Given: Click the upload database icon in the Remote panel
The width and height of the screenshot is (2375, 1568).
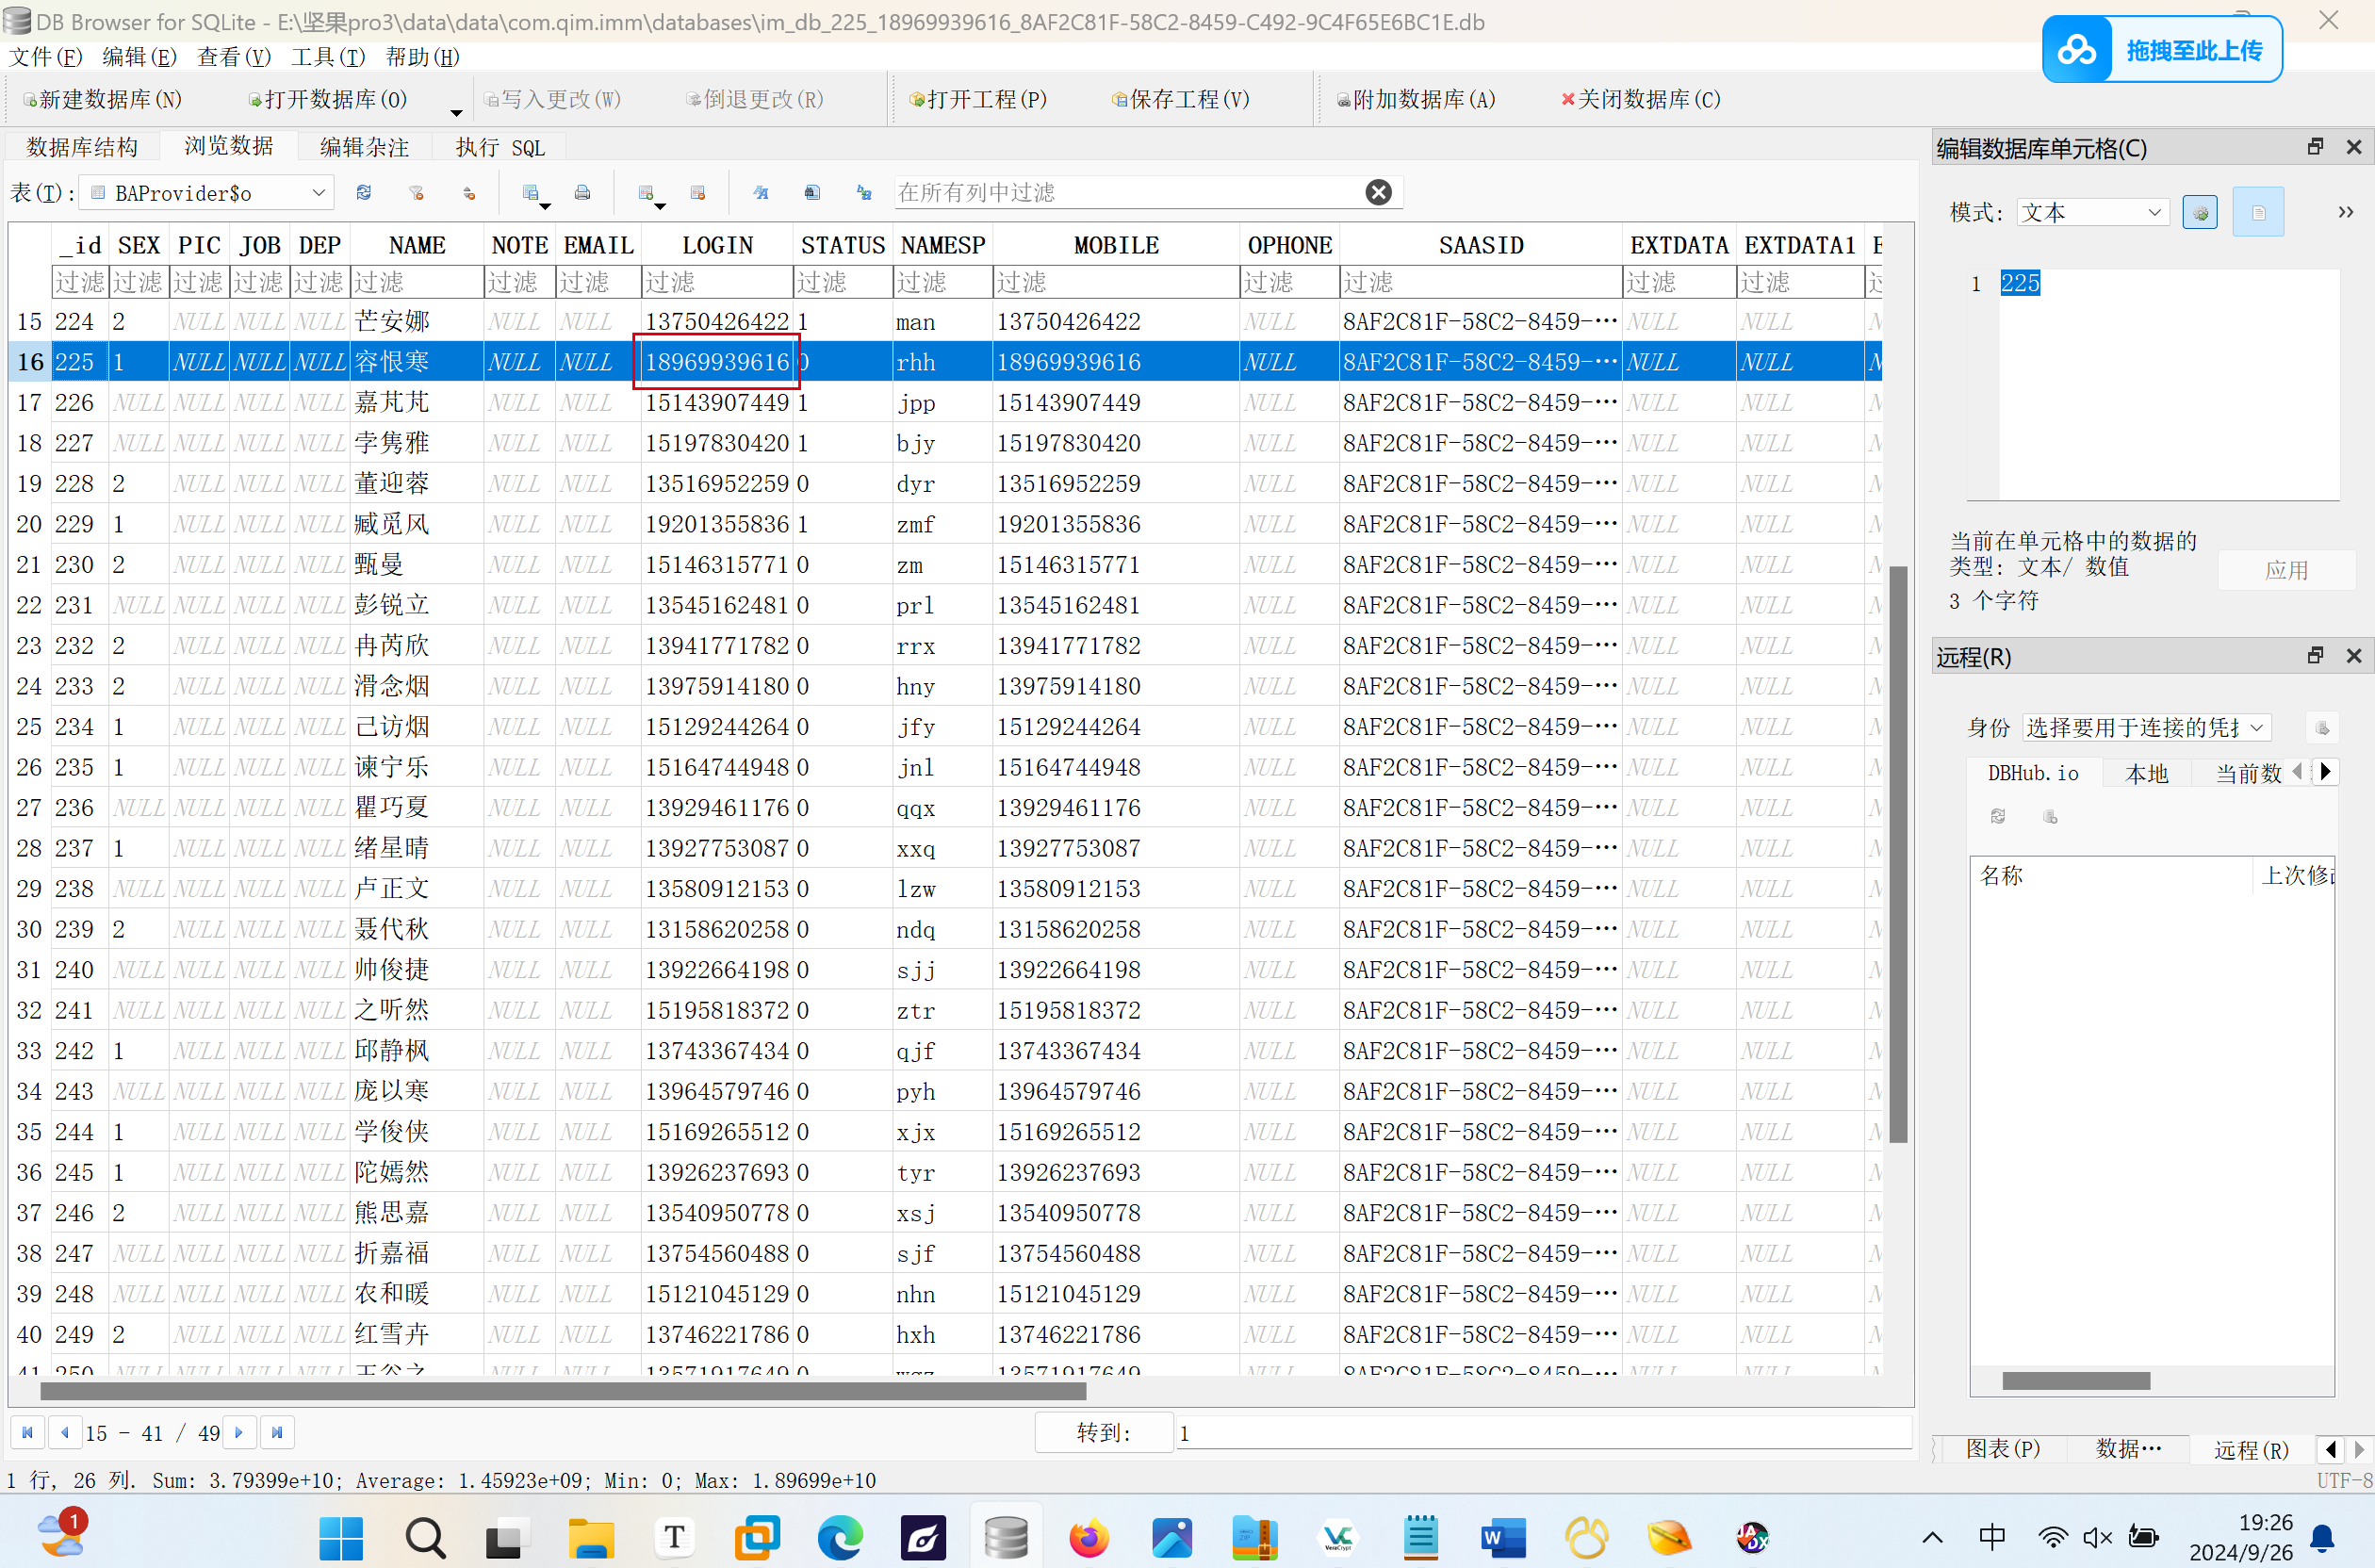Looking at the screenshot, I should click(x=2322, y=728).
